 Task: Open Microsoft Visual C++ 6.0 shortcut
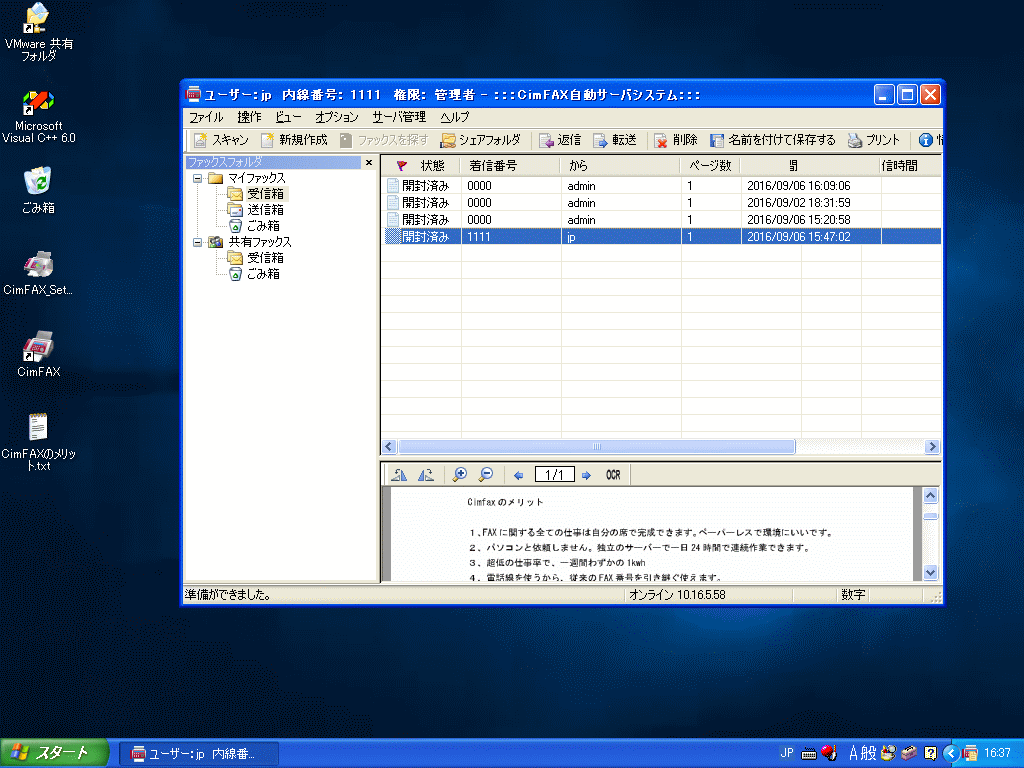pyautogui.click(x=39, y=117)
